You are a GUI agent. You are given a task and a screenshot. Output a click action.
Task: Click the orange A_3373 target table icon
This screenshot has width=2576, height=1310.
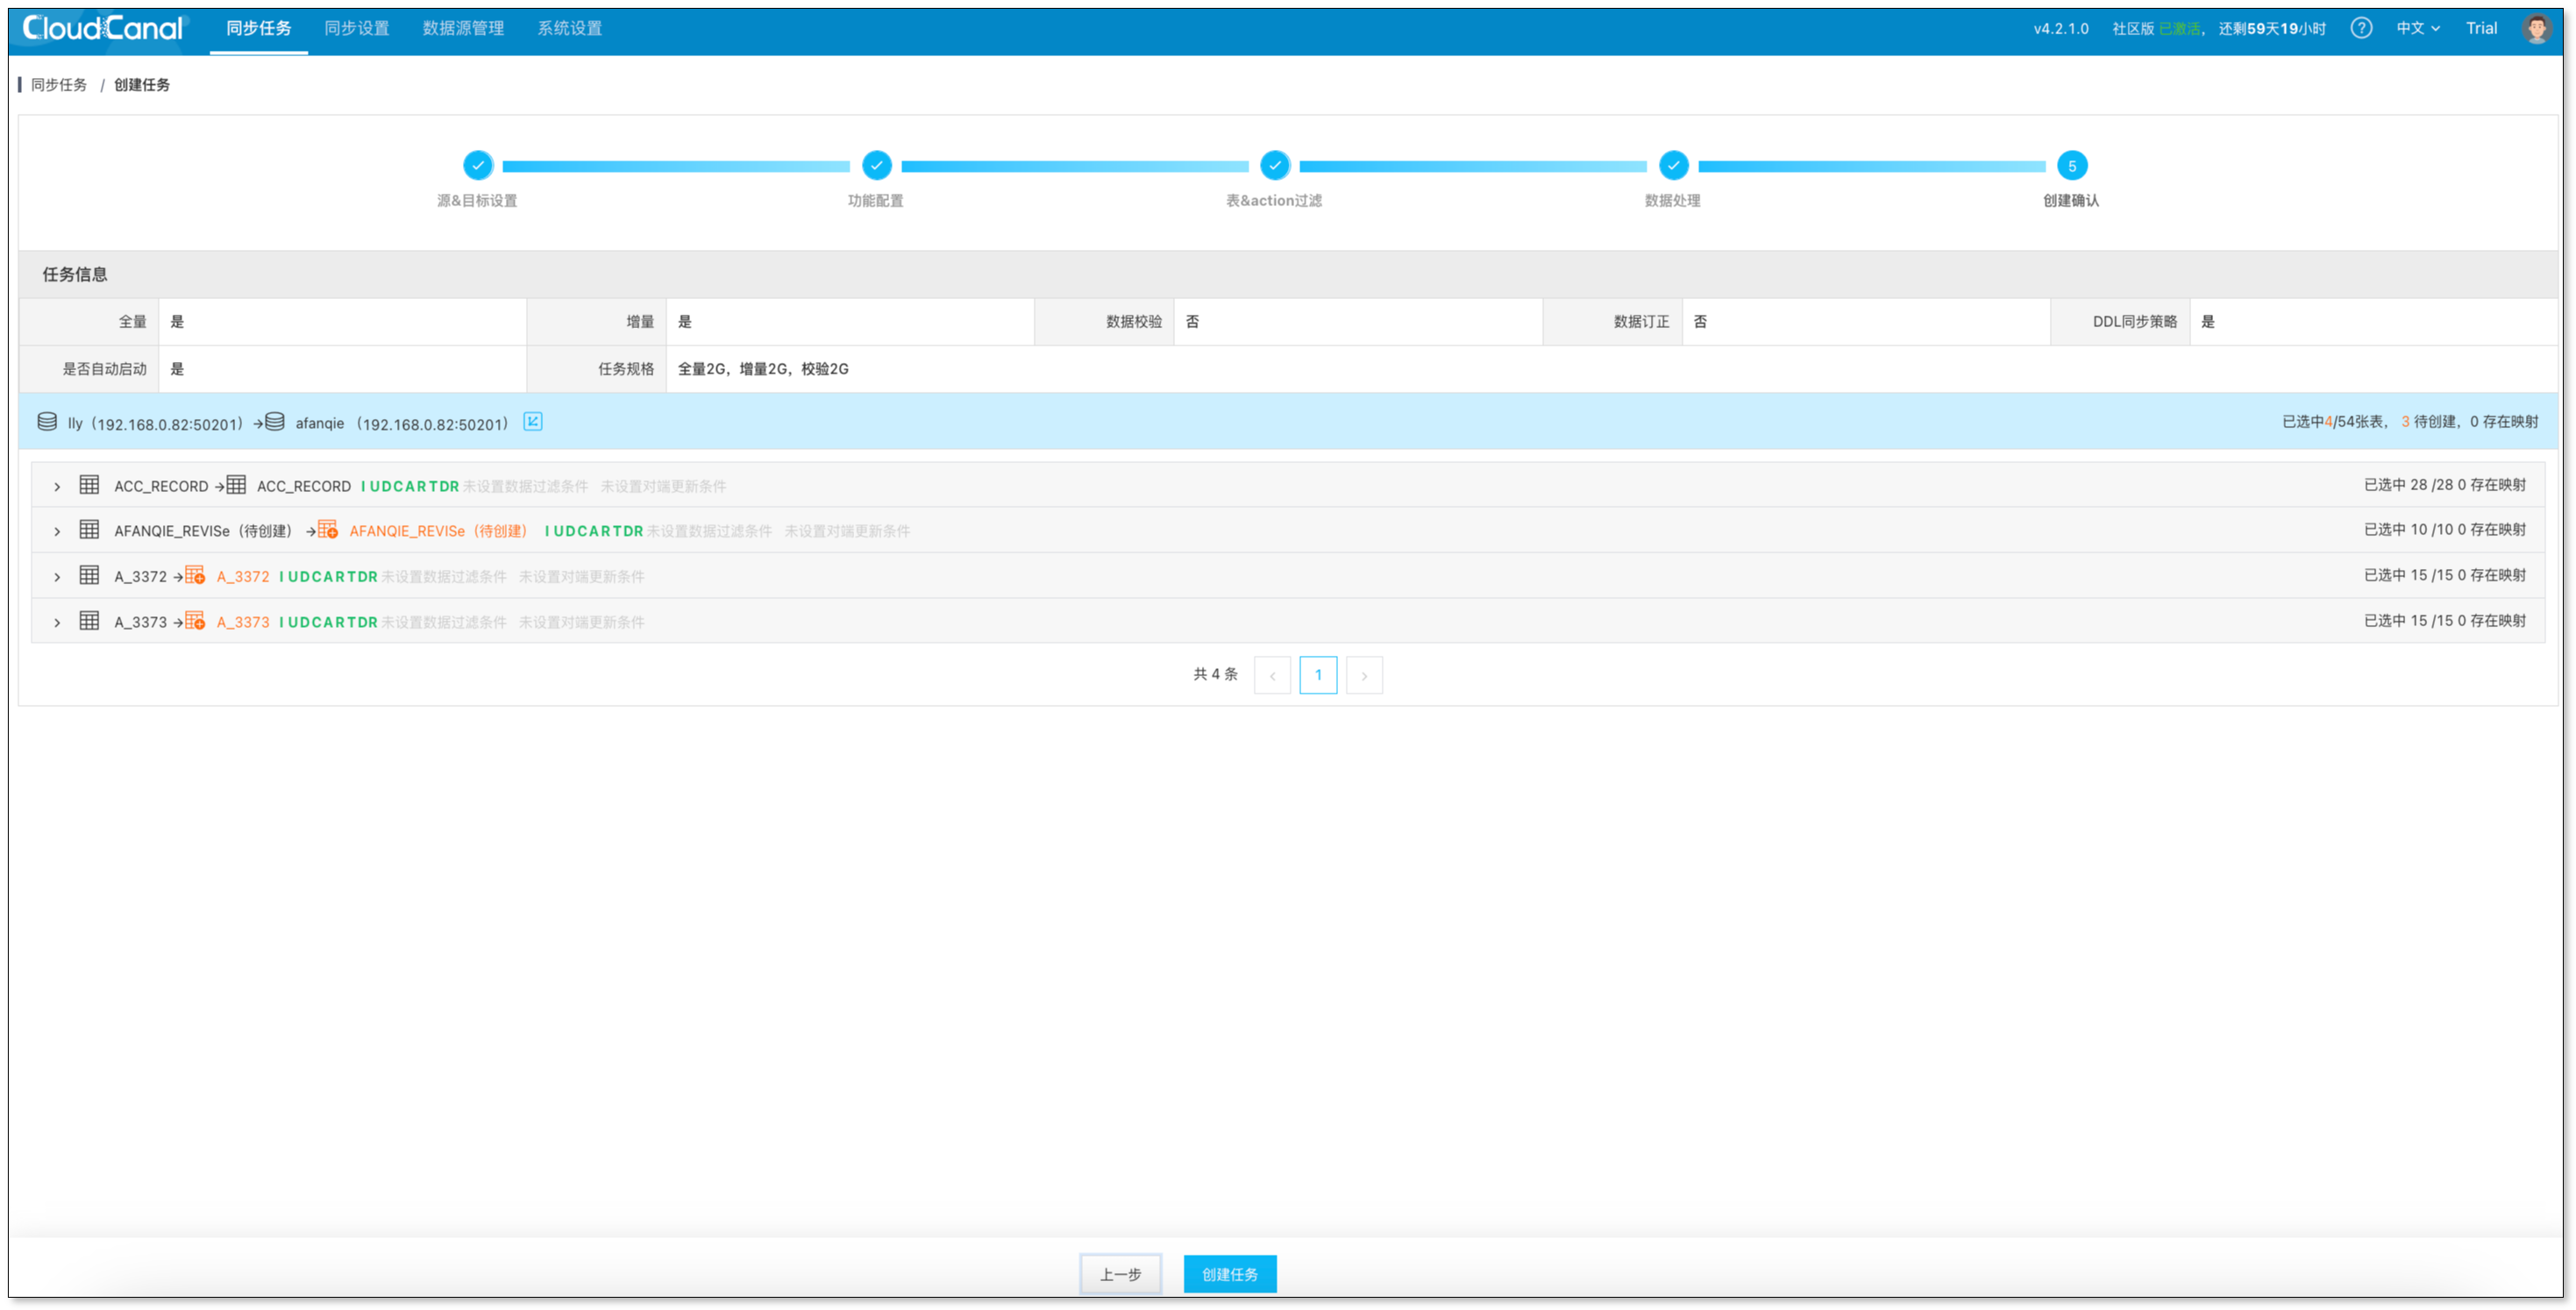[x=195, y=621]
